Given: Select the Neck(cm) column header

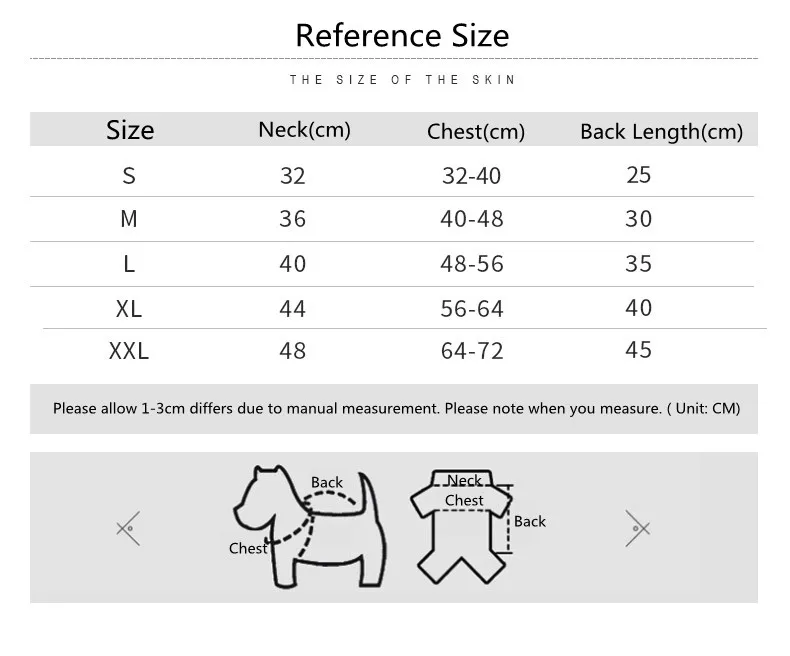Looking at the screenshot, I should [304, 130].
